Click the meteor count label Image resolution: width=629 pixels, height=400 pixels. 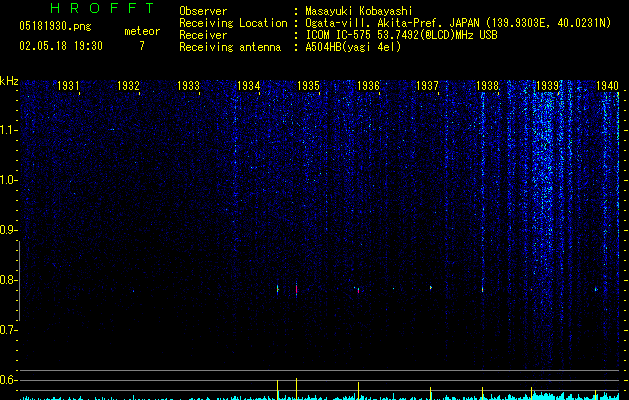142,31
